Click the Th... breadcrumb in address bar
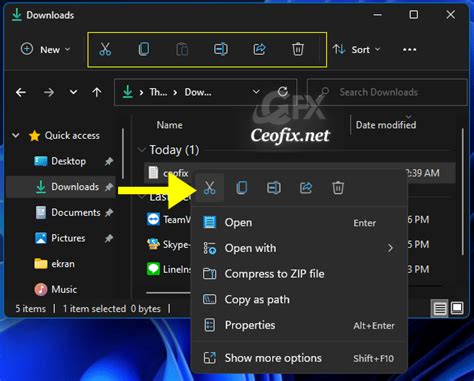Image resolution: width=474 pixels, height=381 pixels. [158, 92]
